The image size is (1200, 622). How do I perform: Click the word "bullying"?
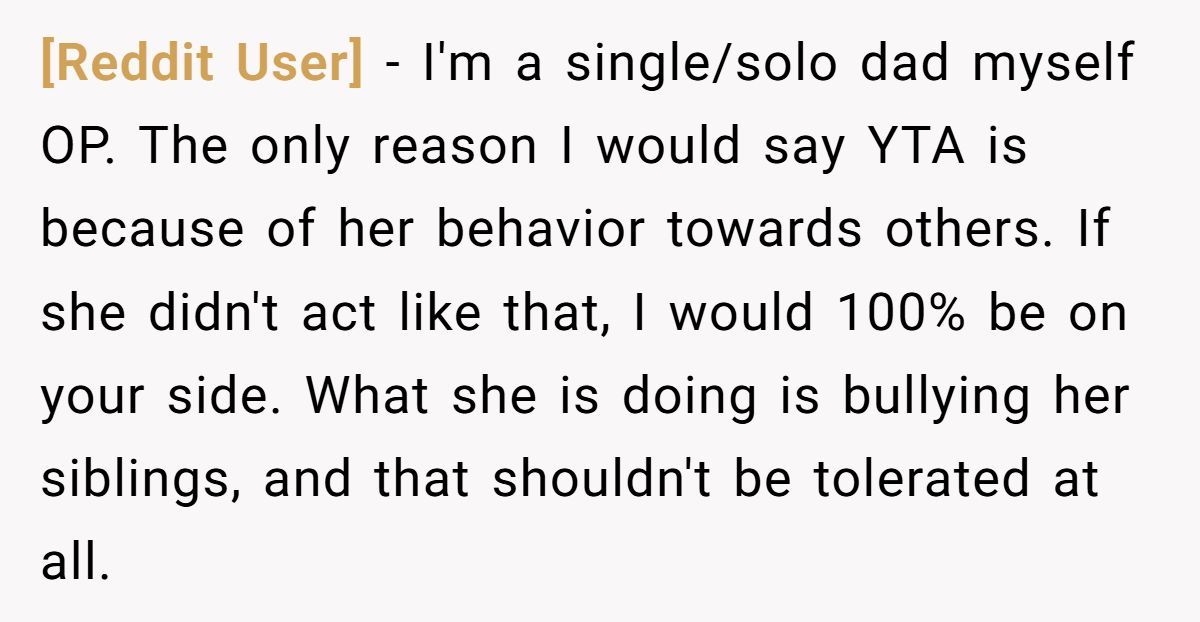(935, 396)
